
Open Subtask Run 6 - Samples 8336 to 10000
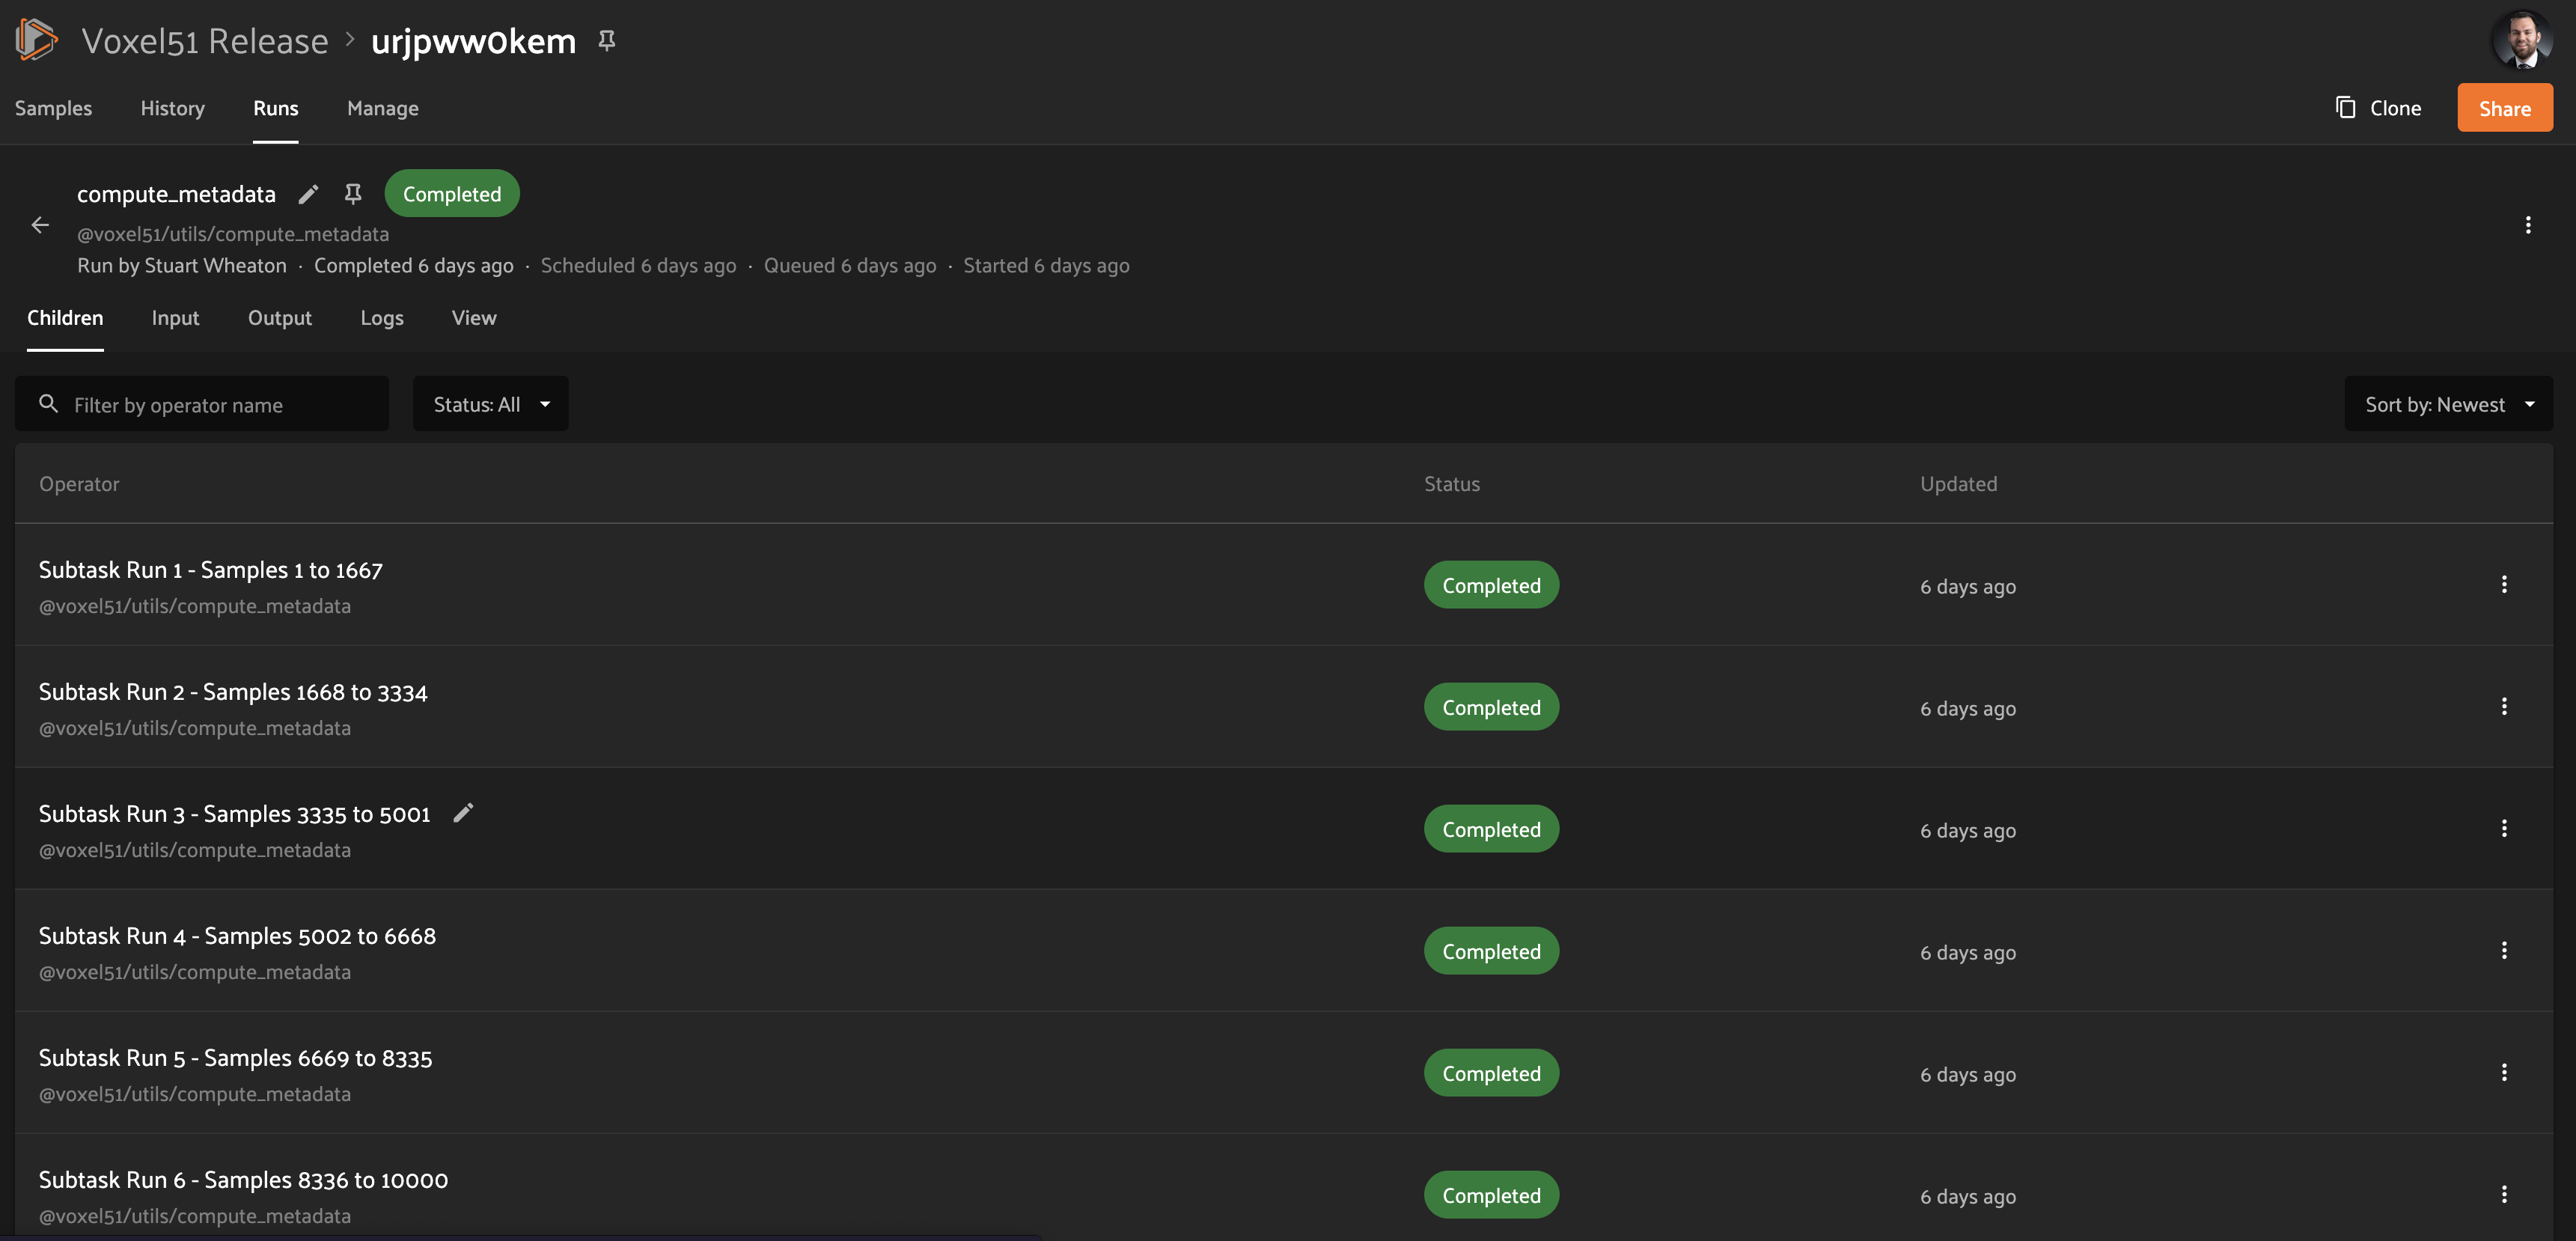[243, 1180]
